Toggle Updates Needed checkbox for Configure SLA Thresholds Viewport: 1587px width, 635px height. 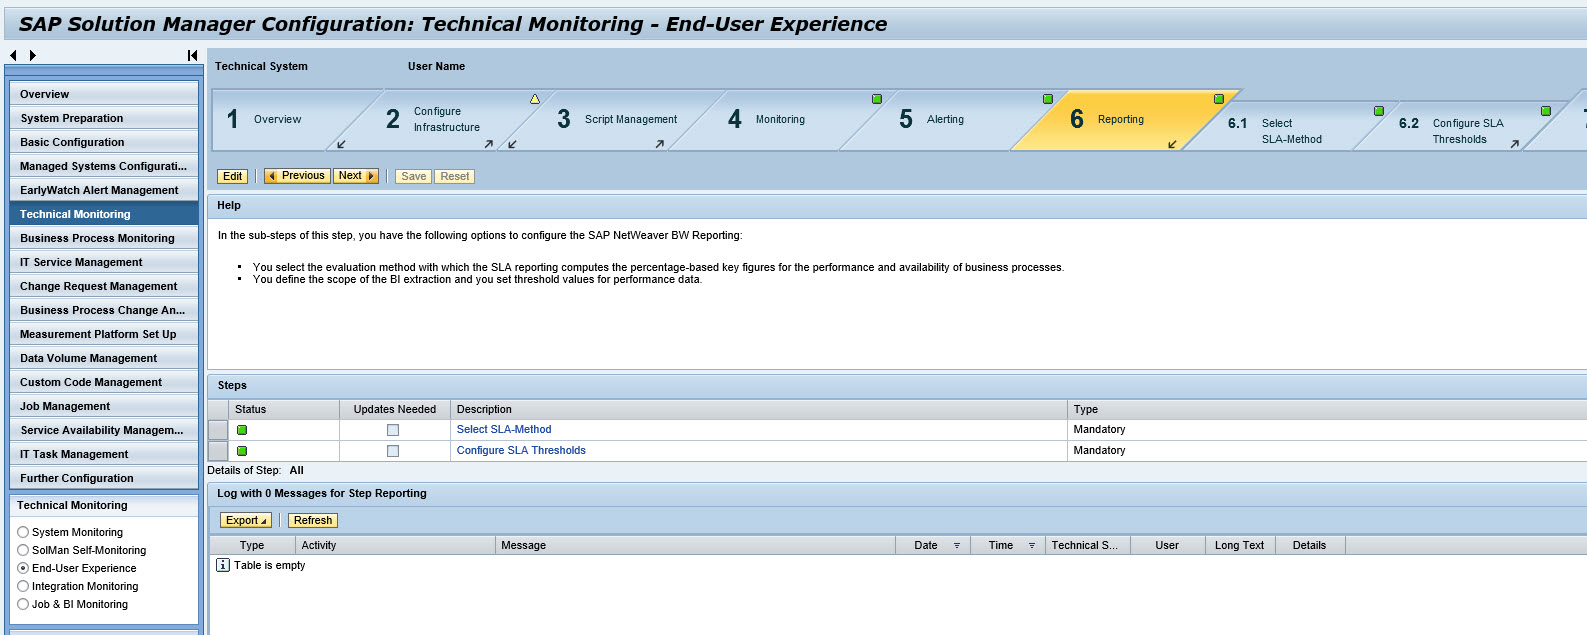point(393,451)
